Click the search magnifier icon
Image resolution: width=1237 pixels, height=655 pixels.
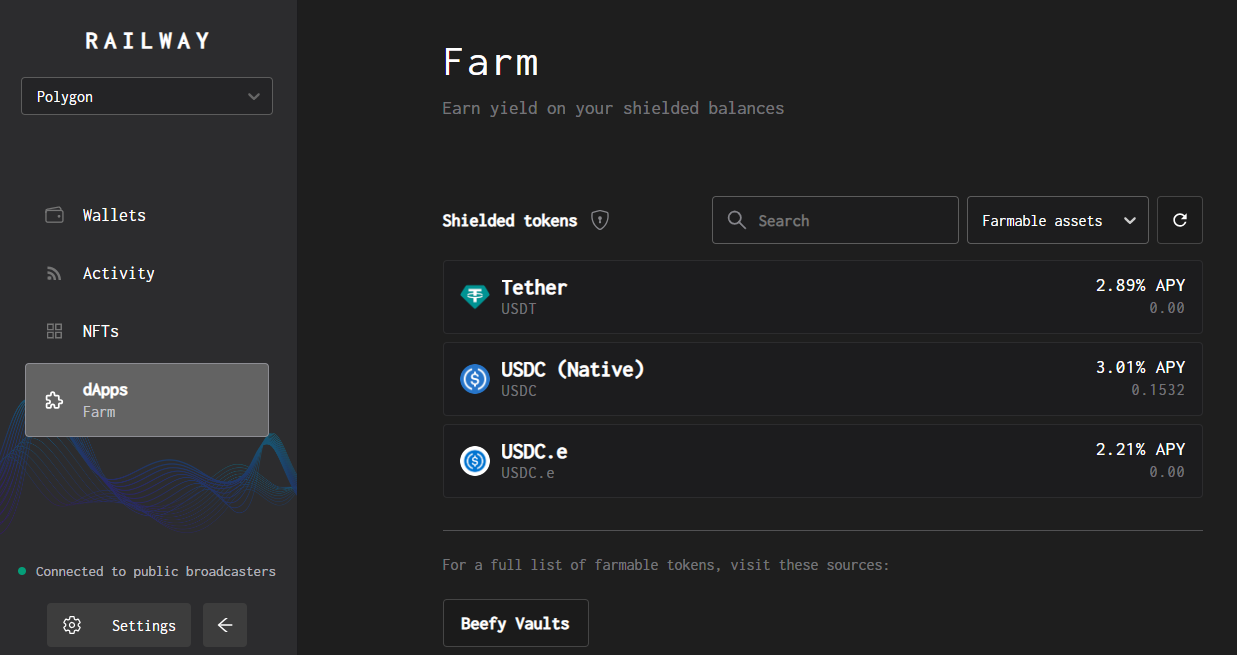[737, 220]
